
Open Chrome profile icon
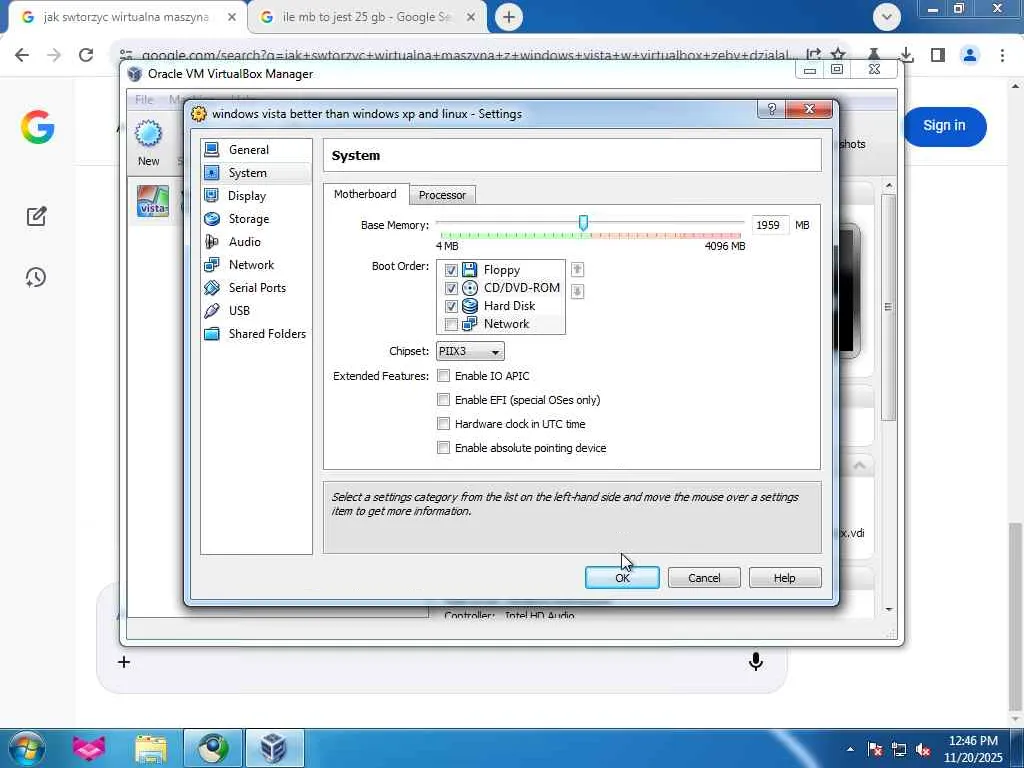click(970, 56)
